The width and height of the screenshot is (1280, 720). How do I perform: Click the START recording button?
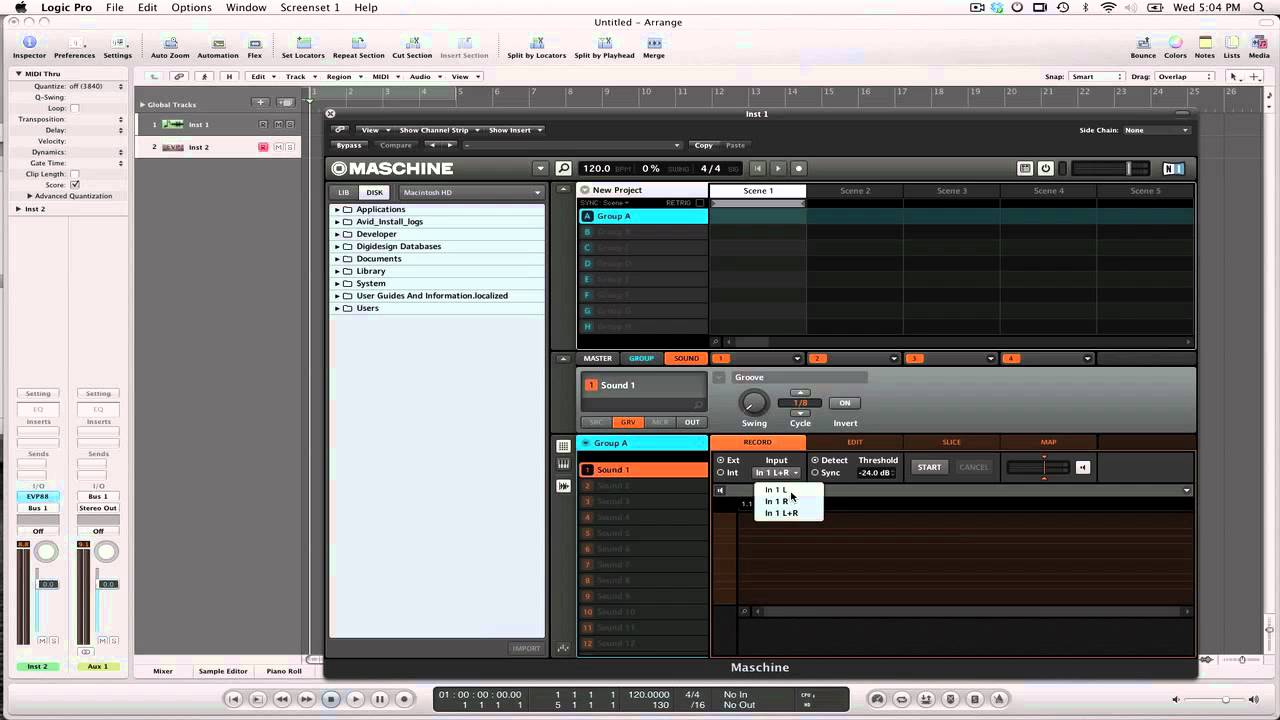coord(929,467)
